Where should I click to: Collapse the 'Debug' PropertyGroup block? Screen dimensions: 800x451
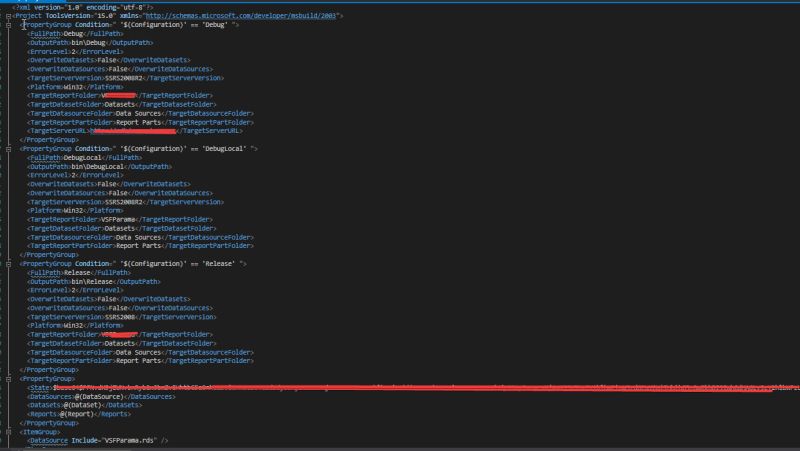click(x=9, y=25)
